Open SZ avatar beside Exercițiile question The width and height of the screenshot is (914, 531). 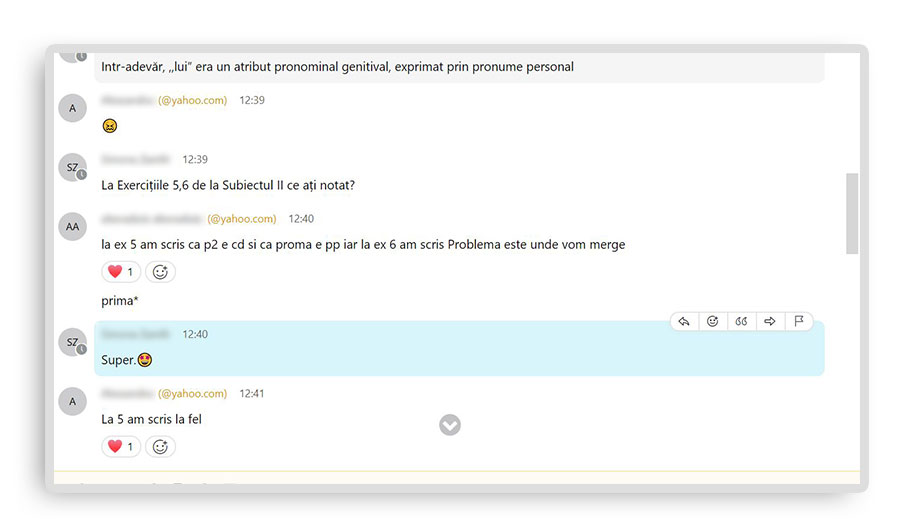pos(72,167)
